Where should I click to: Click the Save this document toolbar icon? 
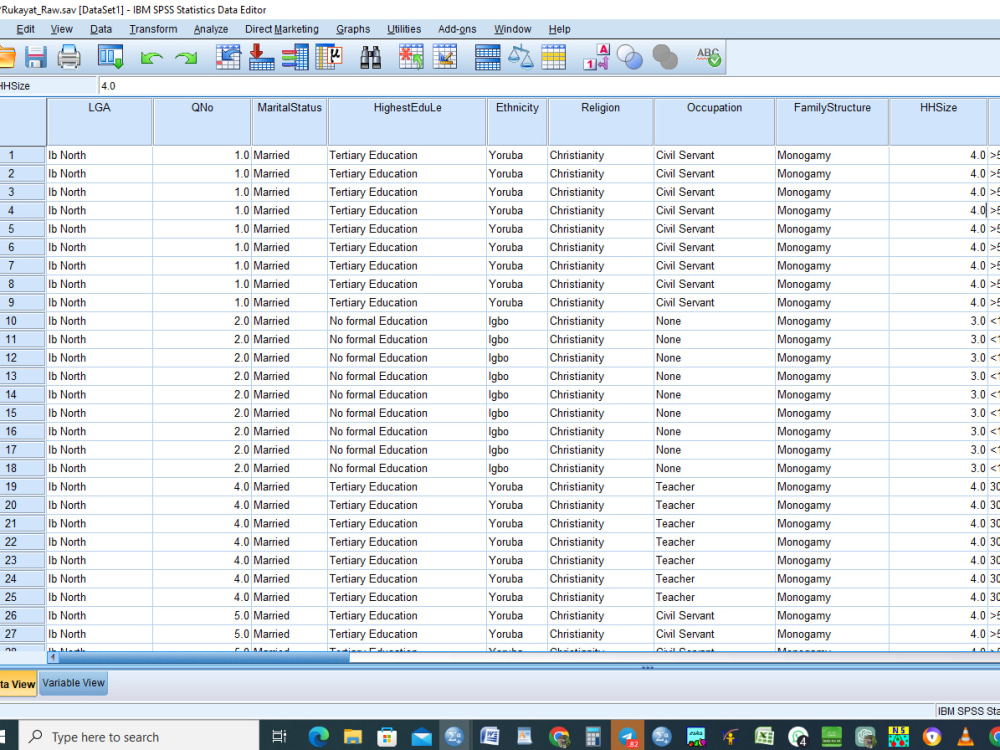click(x=36, y=57)
